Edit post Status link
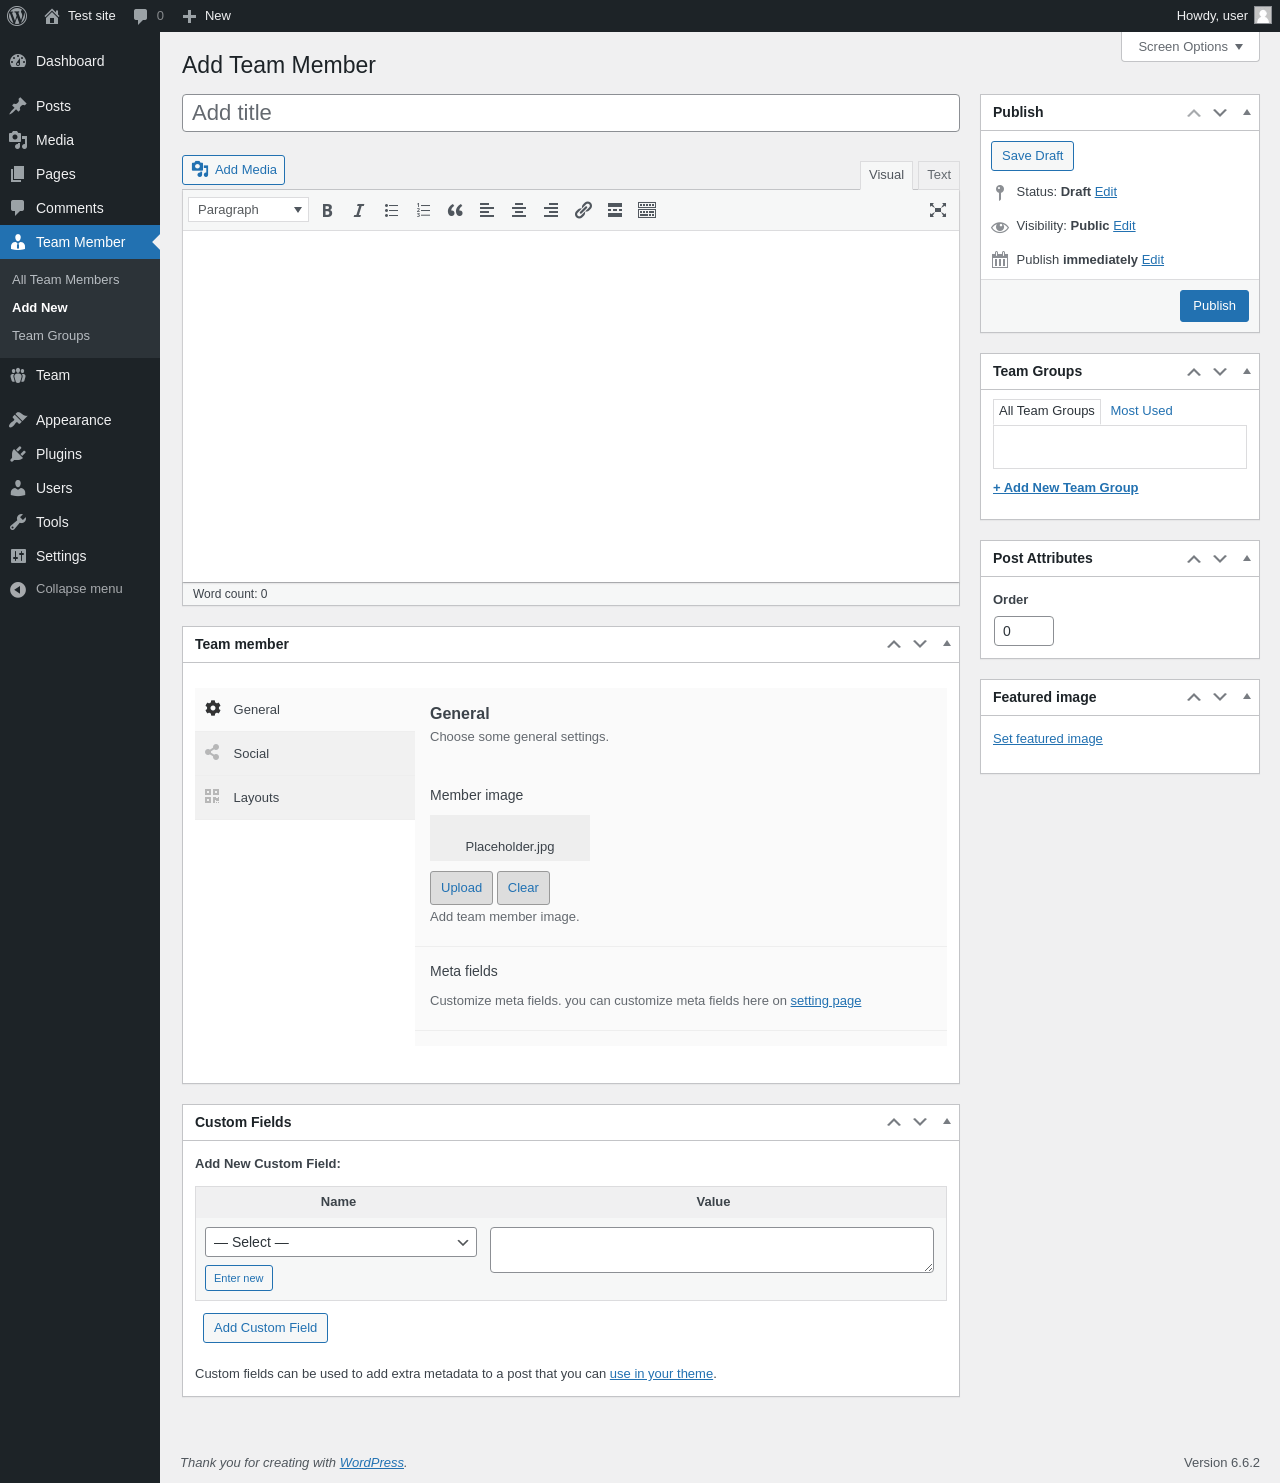1280x1483 pixels. tap(1105, 192)
